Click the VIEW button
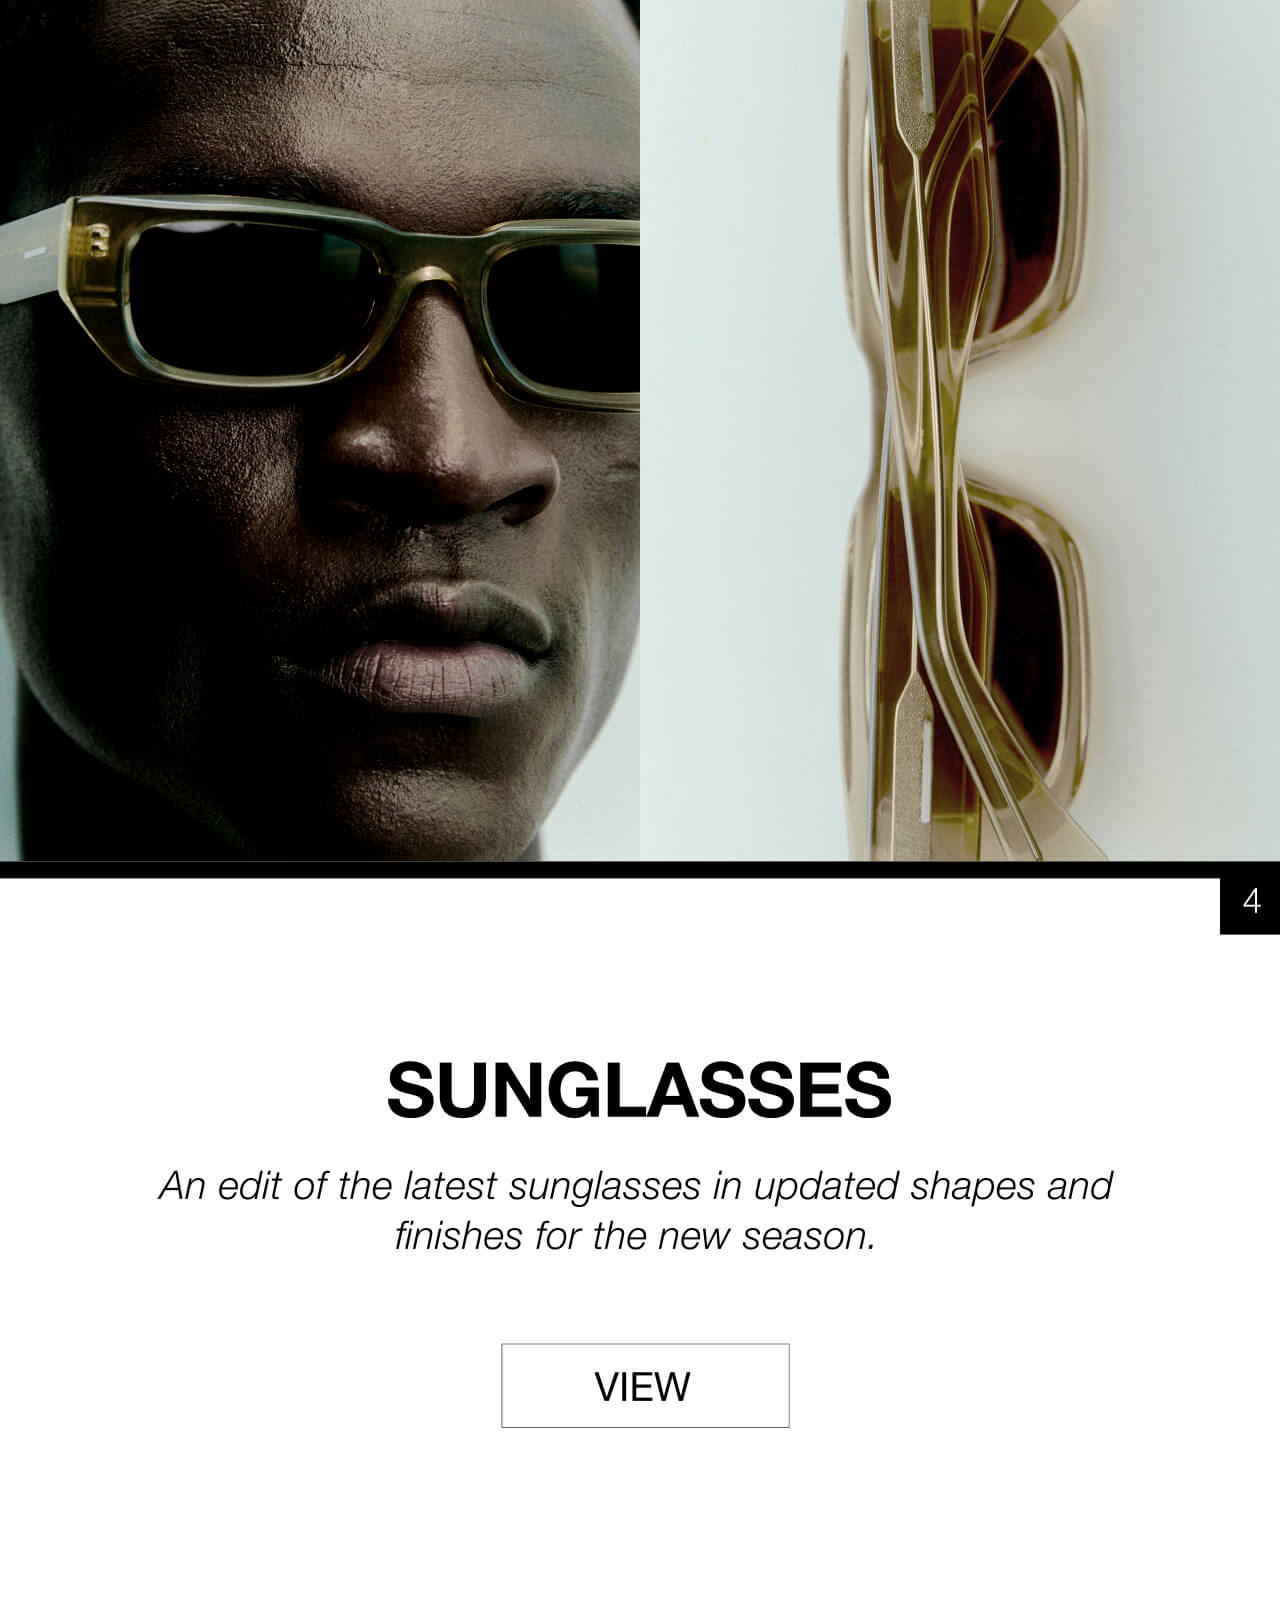The width and height of the screenshot is (1280, 1612). pos(645,1385)
